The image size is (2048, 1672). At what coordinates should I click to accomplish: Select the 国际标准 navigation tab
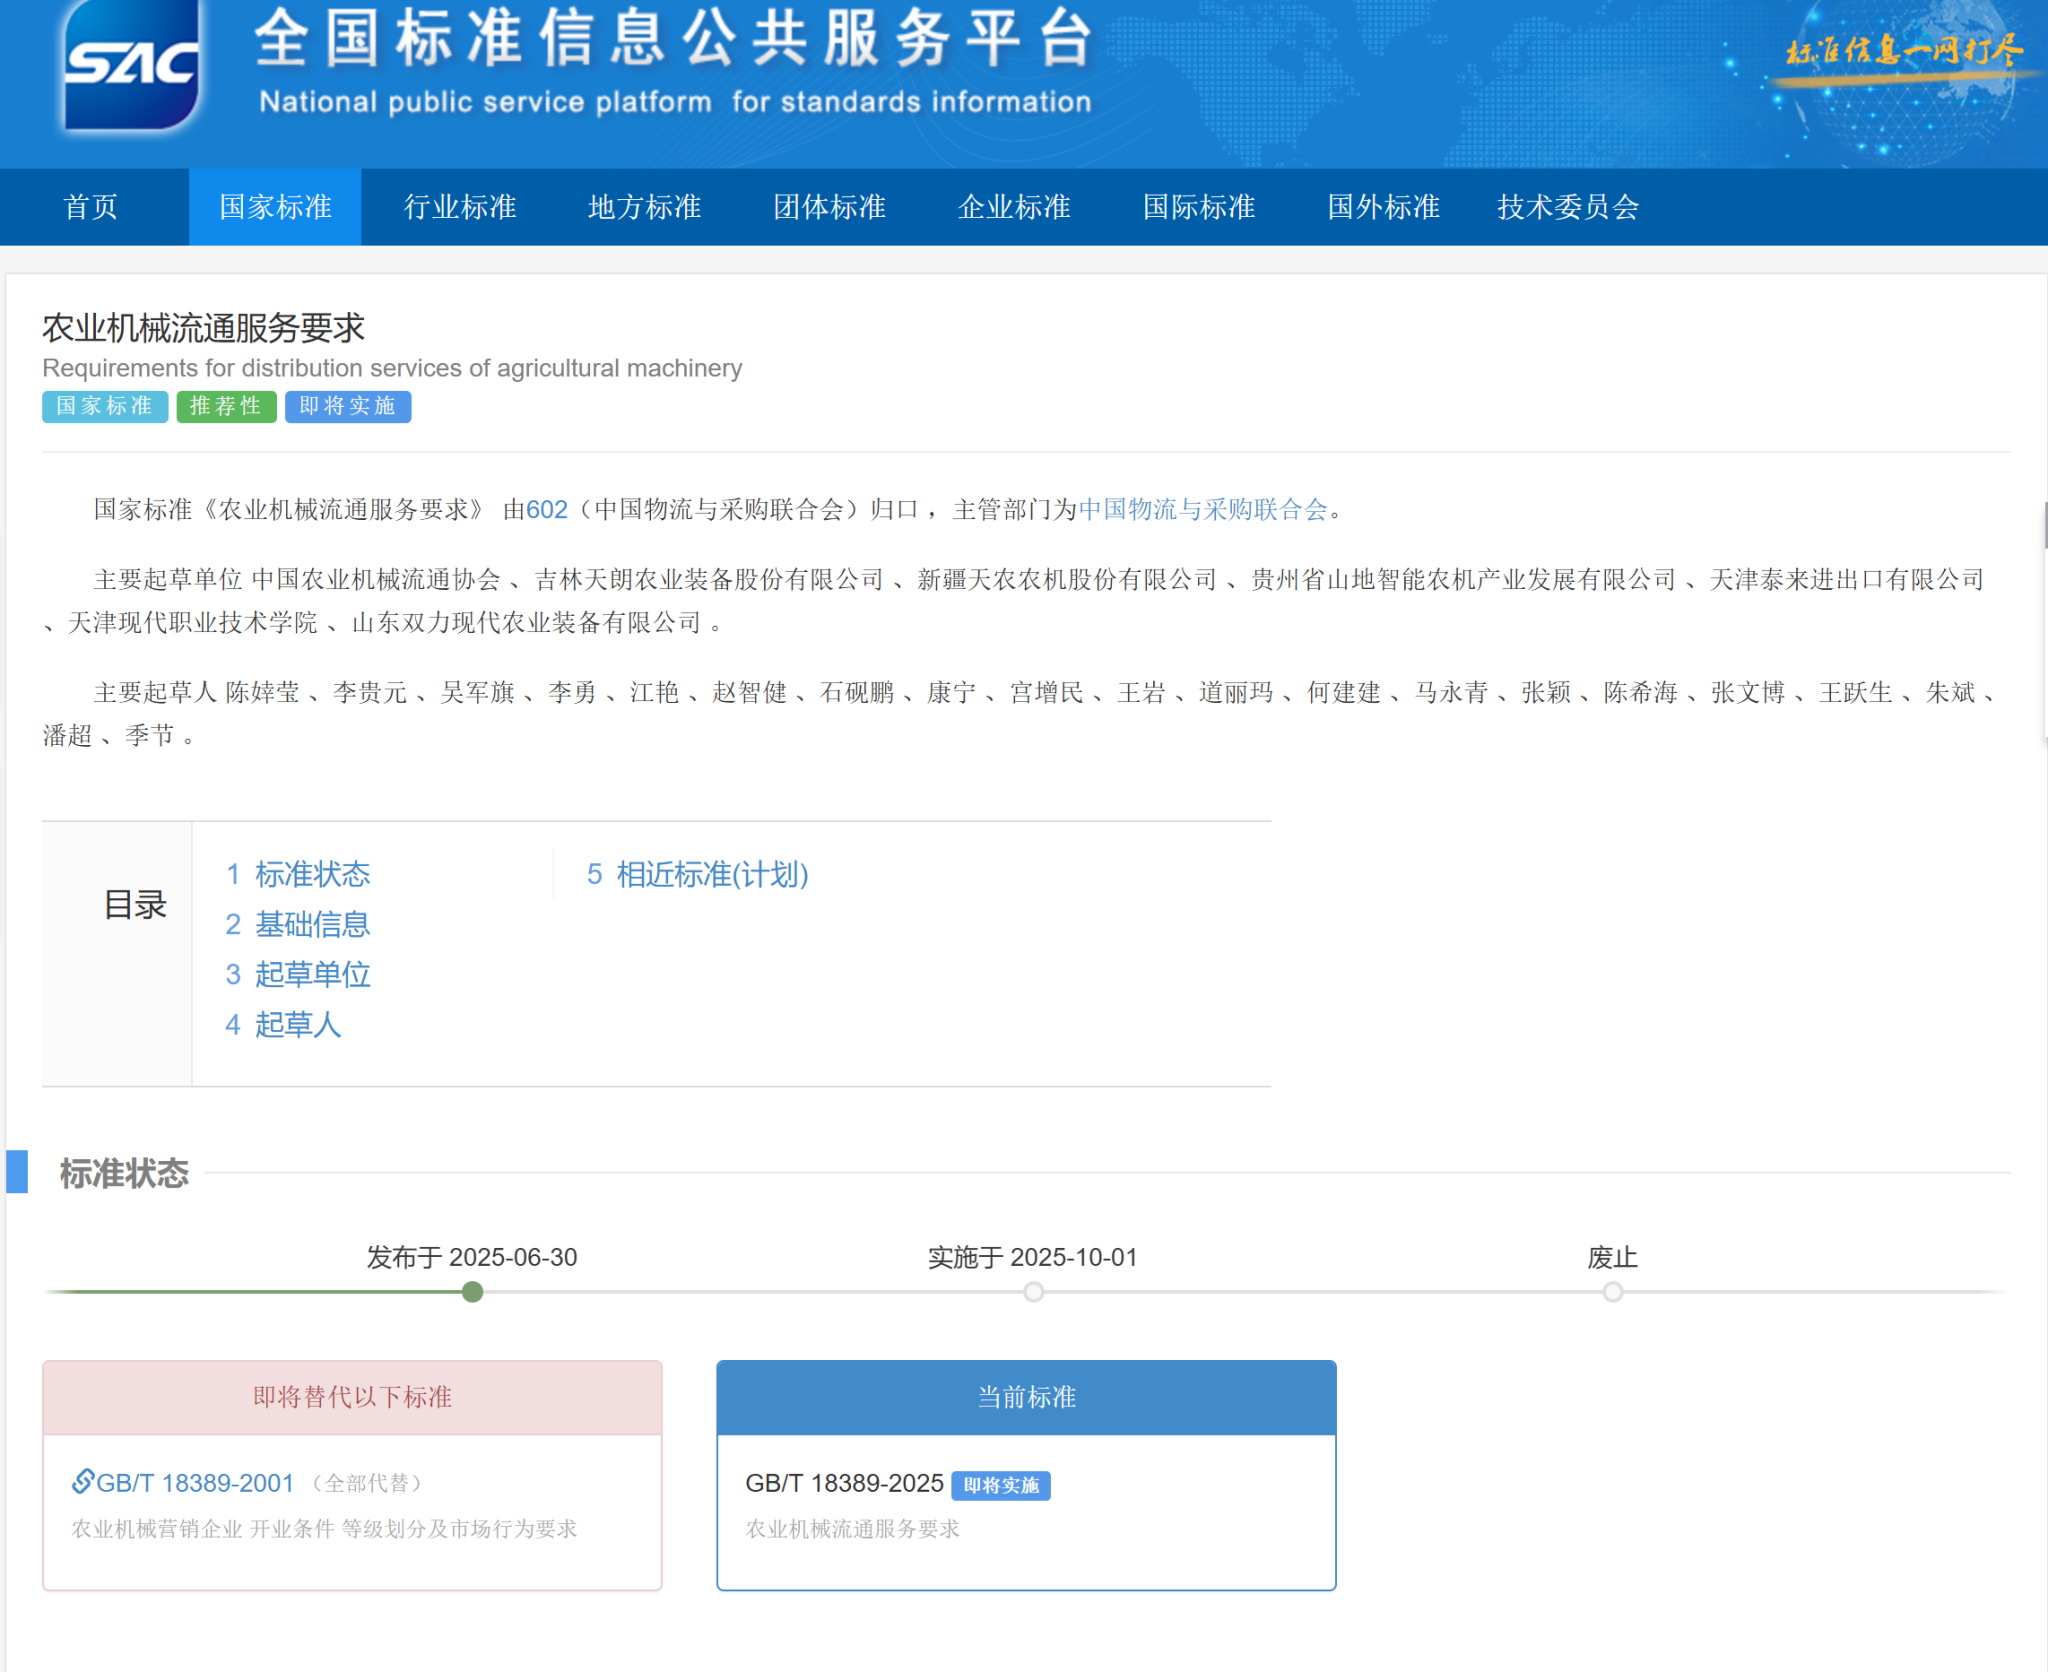pyautogui.click(x=1198, y=207)
